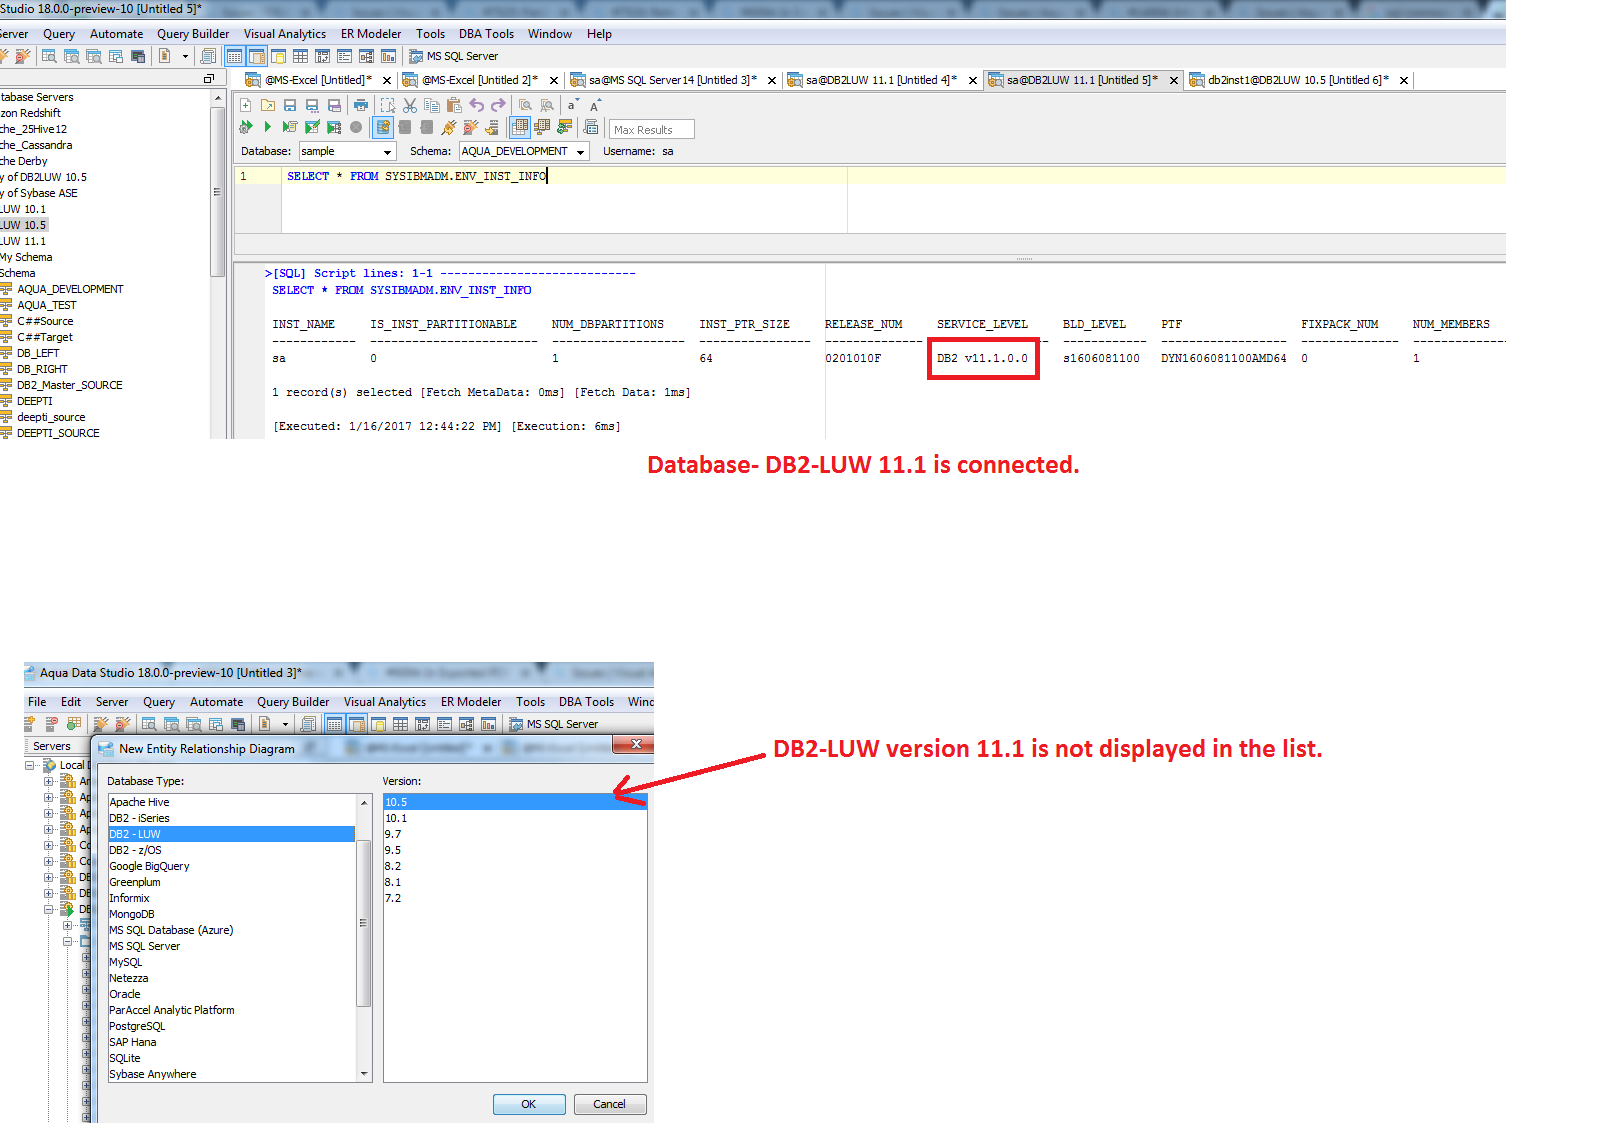Click the Print icon in editor toolbar
Image resolution: width=1624 pixels, height=1128 pixels.
coord(361,105)
